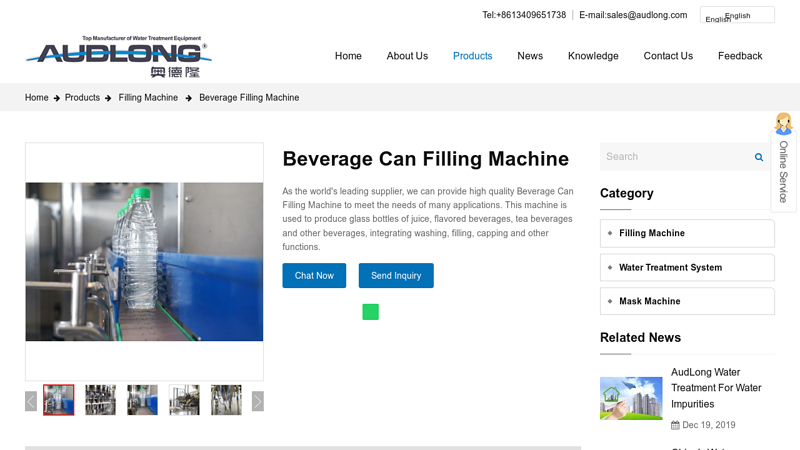
Task: Select the second product thumbnail
Action: coord(101,400)
